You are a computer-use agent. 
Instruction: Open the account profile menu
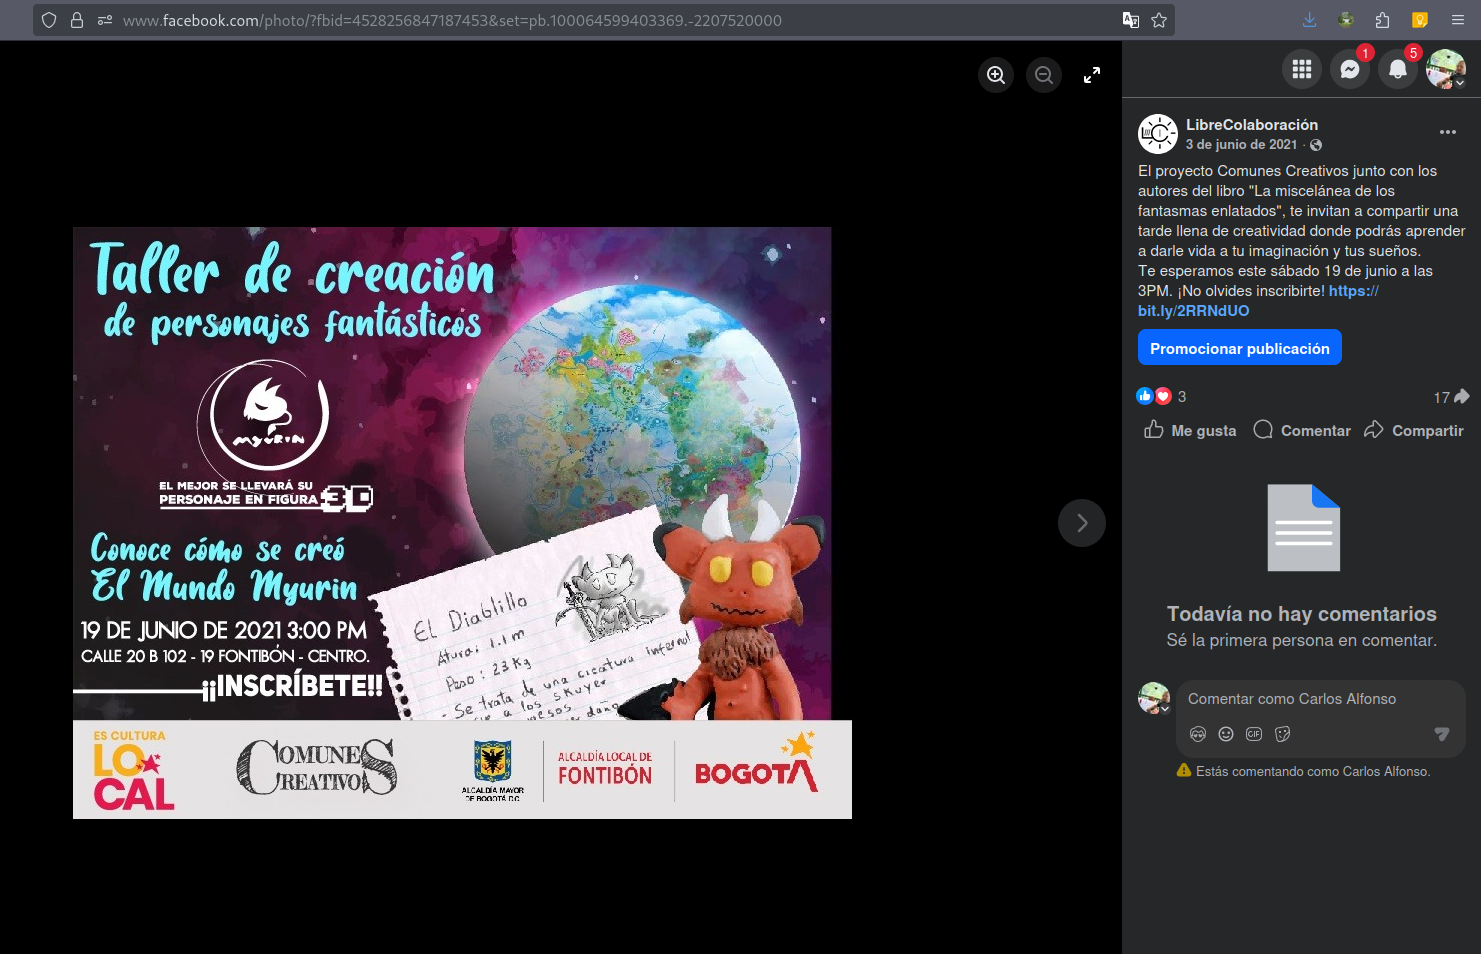1446,69
